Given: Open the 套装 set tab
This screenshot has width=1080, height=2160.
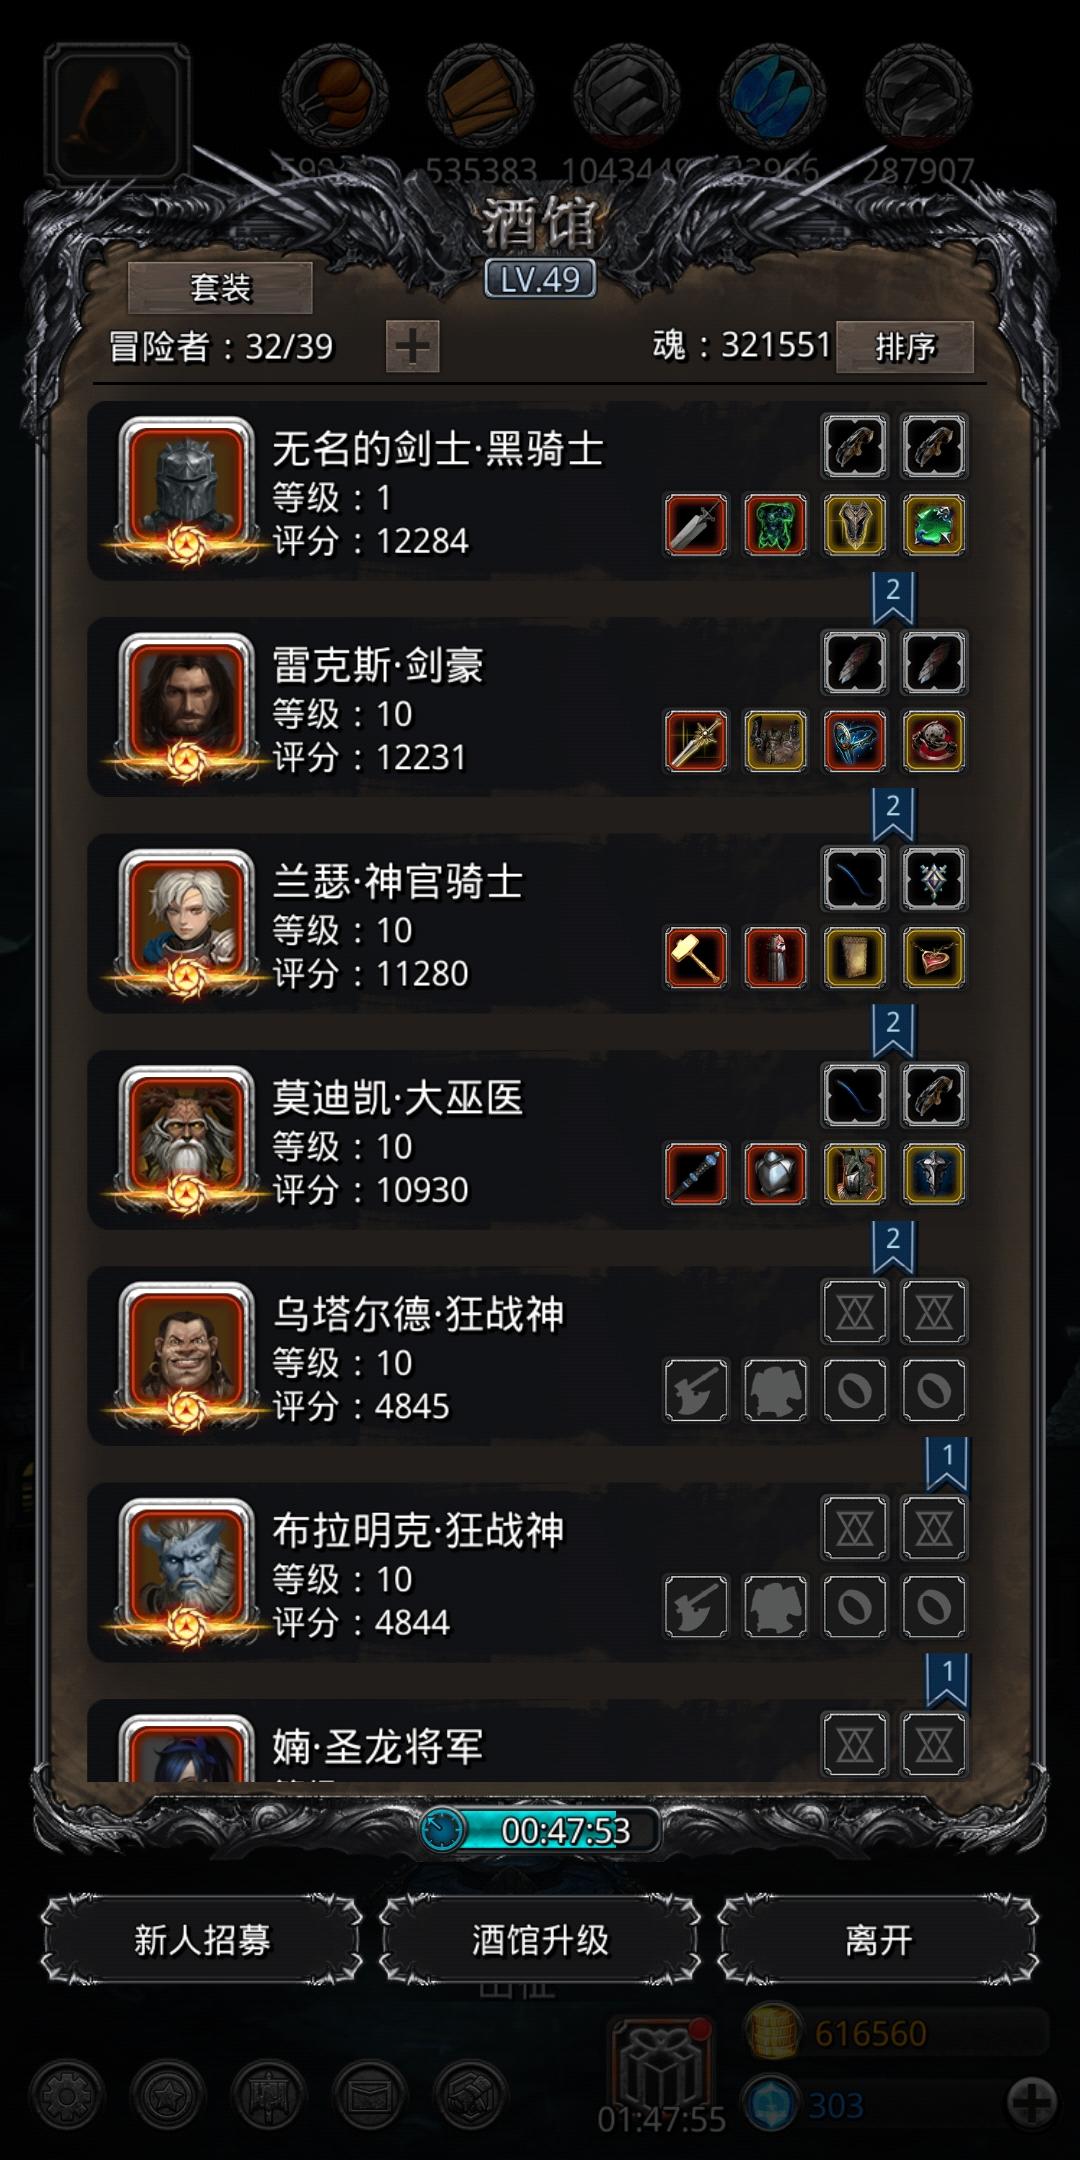Looking at the screenshot, I should (220, 288).
